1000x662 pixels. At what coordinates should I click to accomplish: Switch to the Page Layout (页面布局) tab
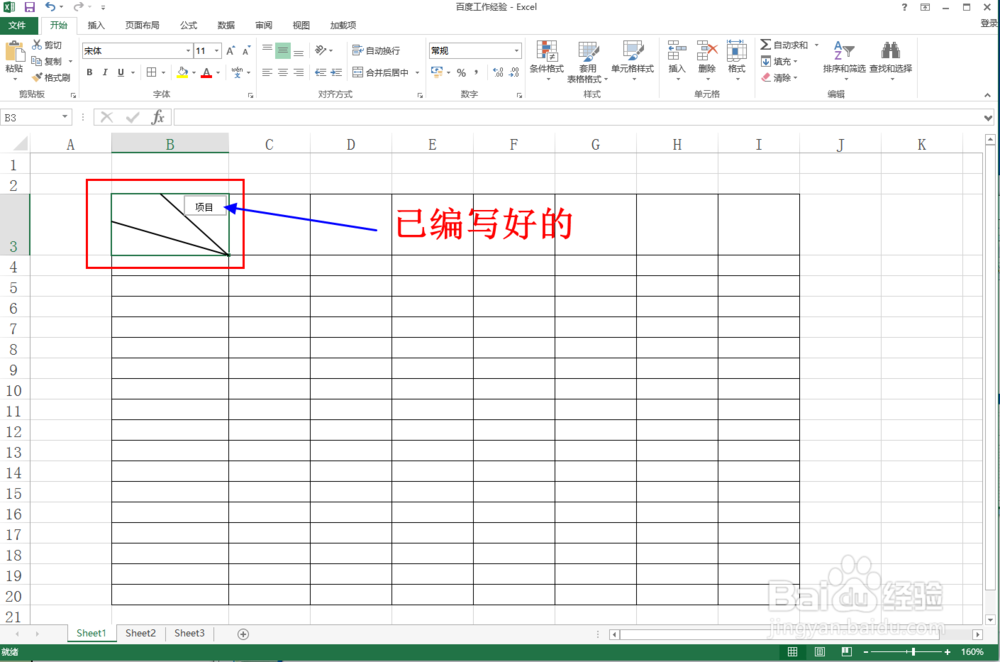click(x=142, y=25)
